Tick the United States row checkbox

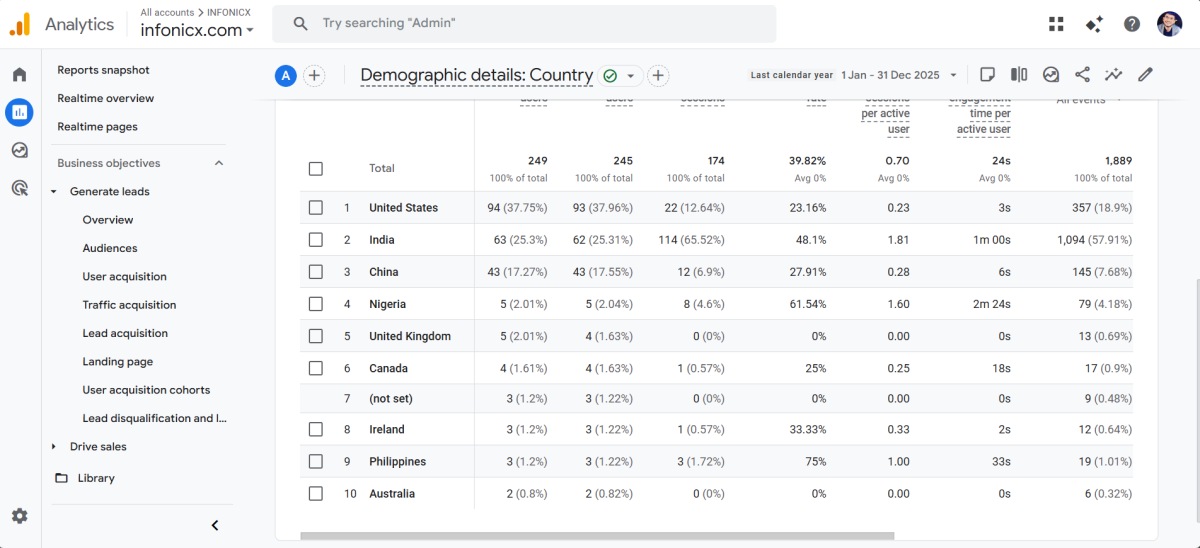coord(316,208)
